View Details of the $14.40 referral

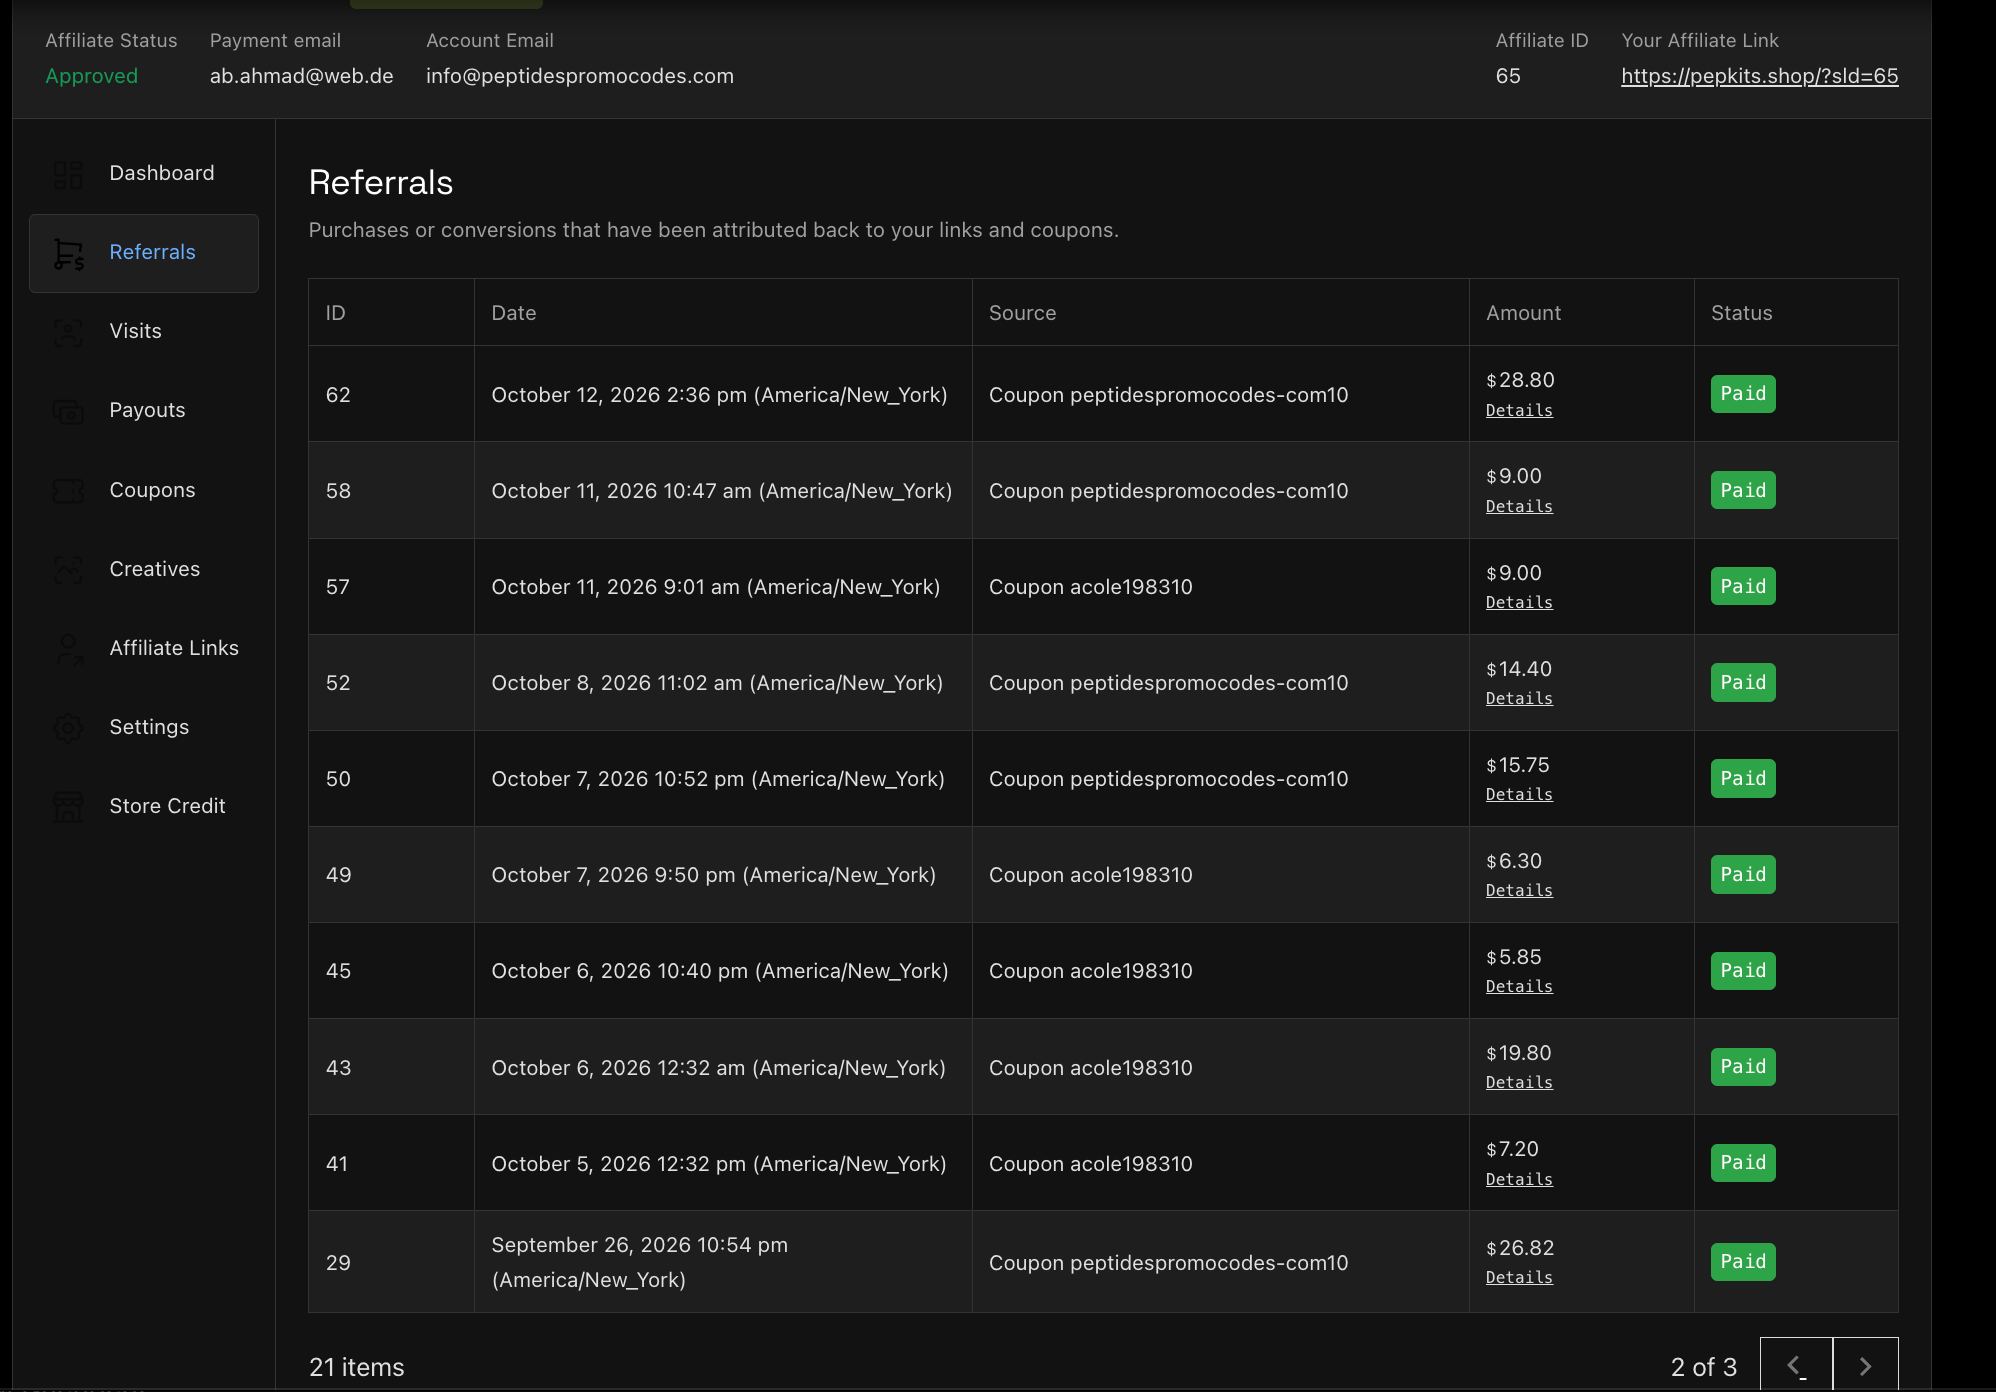click(x=1519, y=699)
